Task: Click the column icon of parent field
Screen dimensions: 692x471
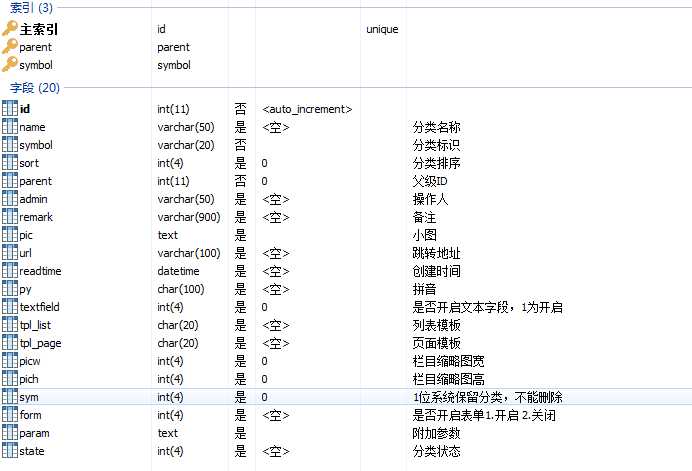Action: [x=10, y=181]
